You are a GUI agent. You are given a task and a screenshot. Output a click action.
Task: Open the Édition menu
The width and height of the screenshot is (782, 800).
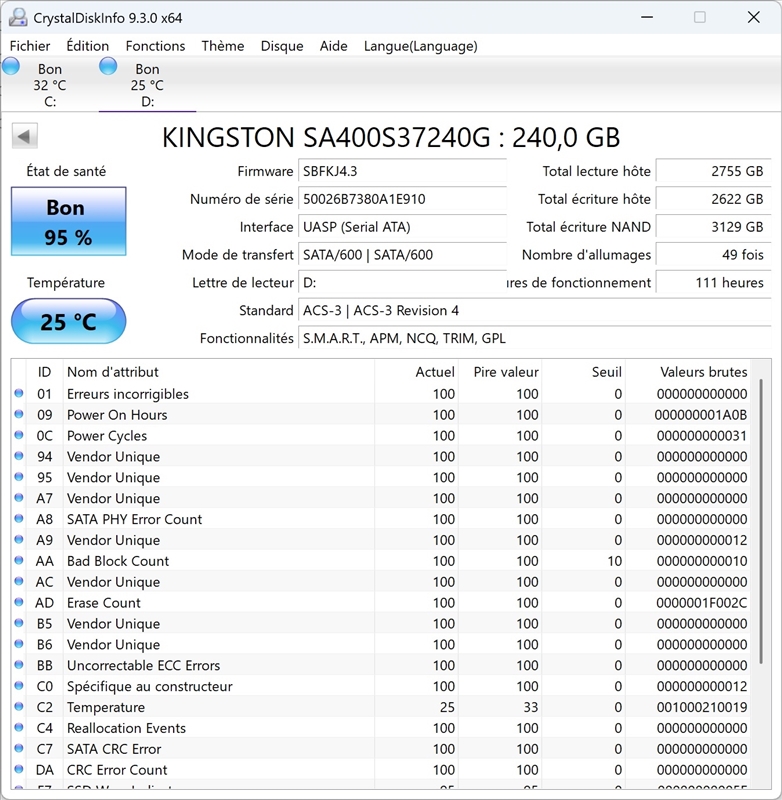pos(88,46)
